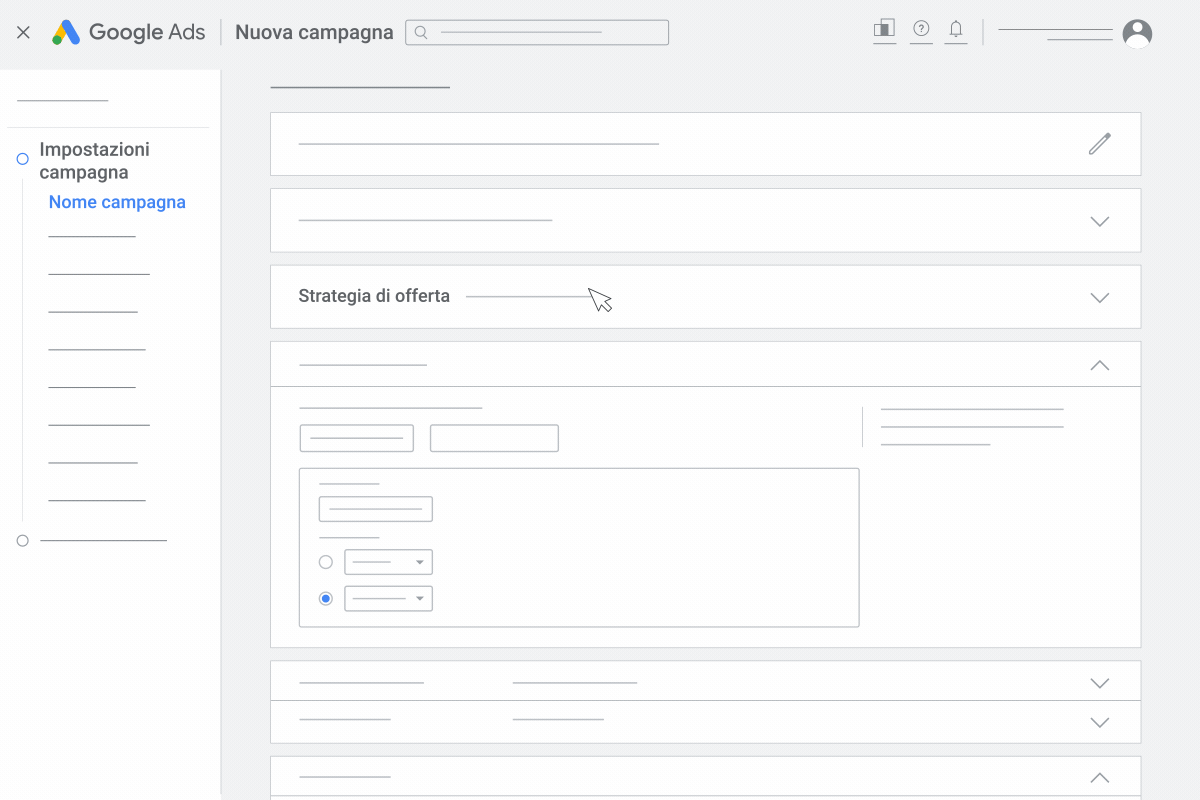The width and height of the screenshot is (1200, 800).
Task: Click the Nuova campagna title
Action: pyautogui.click(x=314, y=32)
